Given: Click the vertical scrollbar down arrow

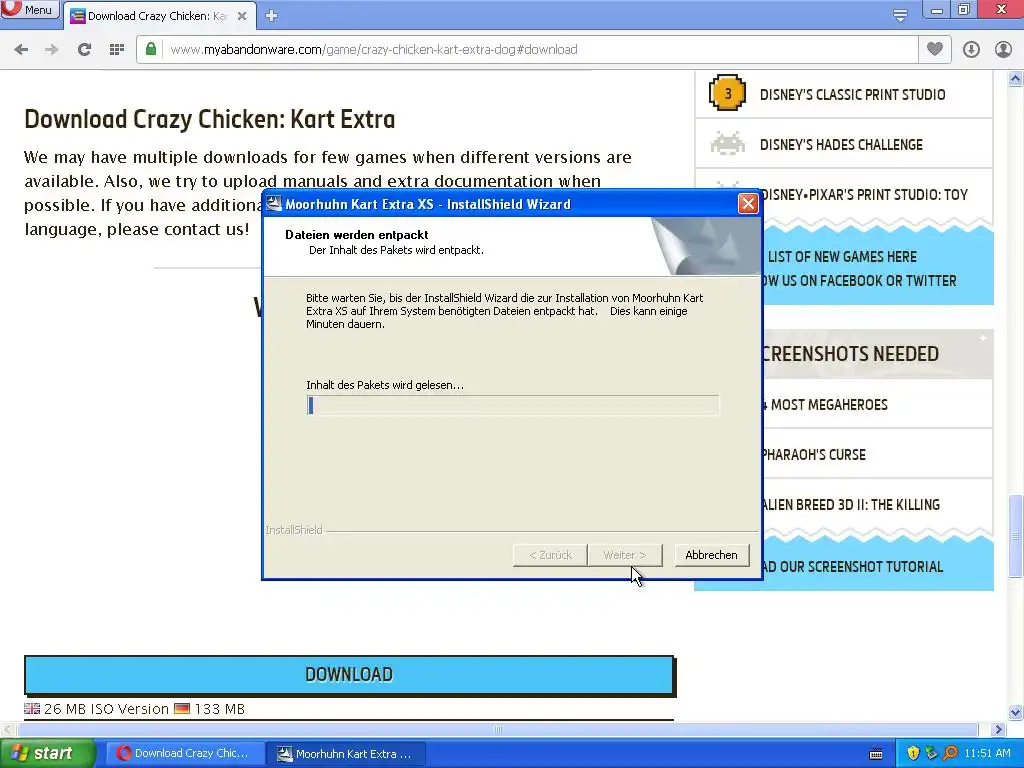Looking at the screenshot, I should [x=1015, y=712].
